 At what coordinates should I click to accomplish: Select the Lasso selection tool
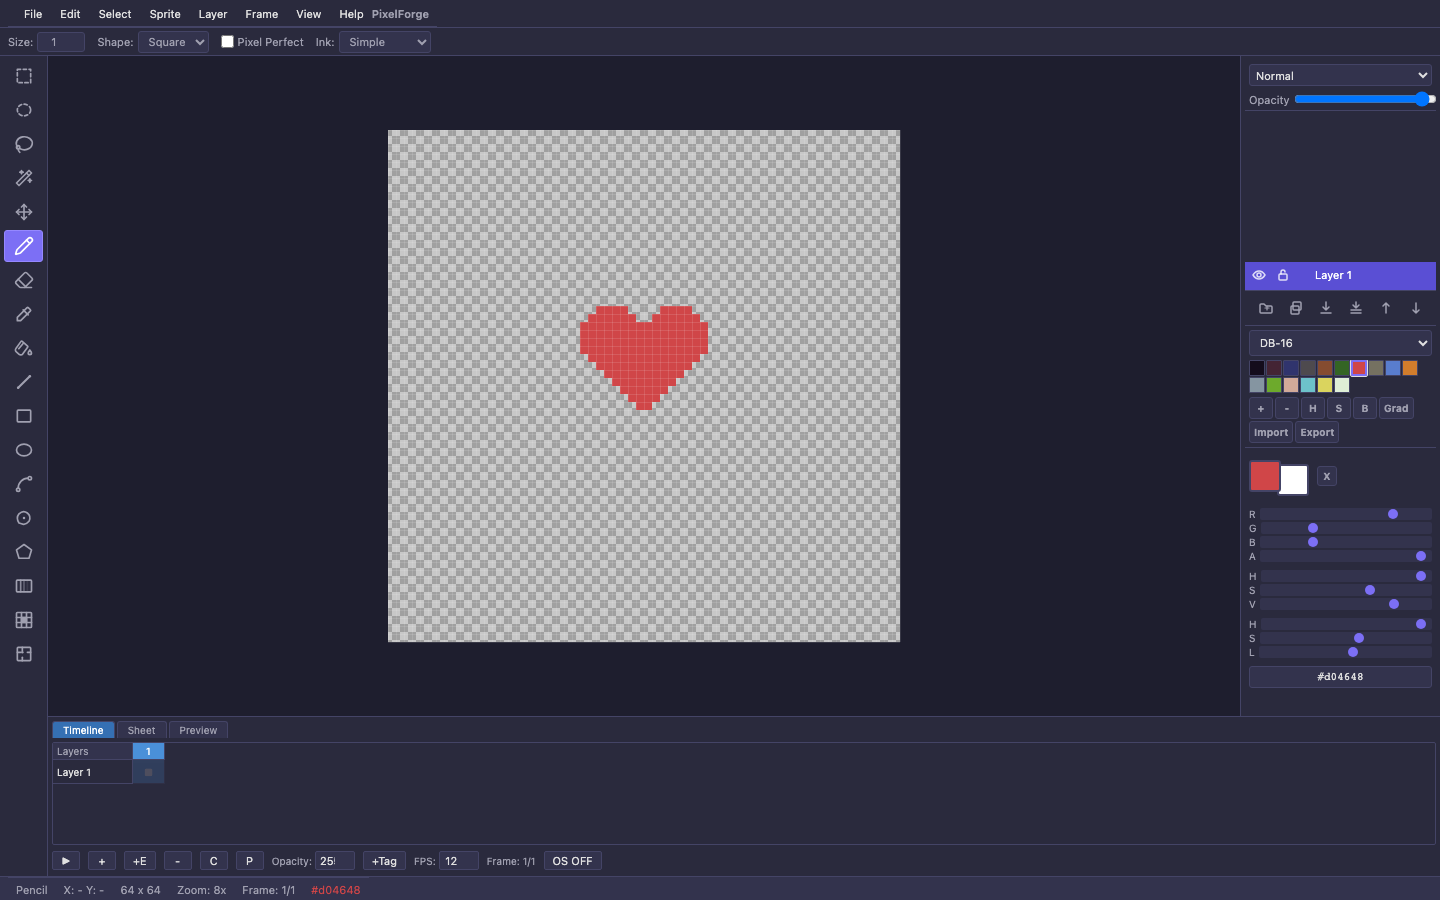[x=24, y=144]
